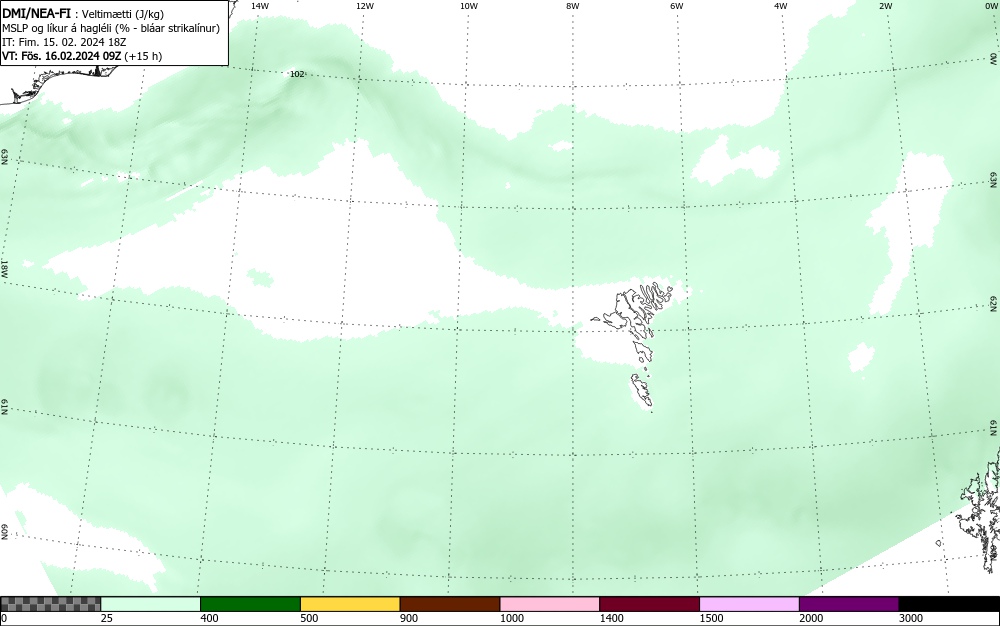Click the 60N label on left edge

[x=4, y=532]
